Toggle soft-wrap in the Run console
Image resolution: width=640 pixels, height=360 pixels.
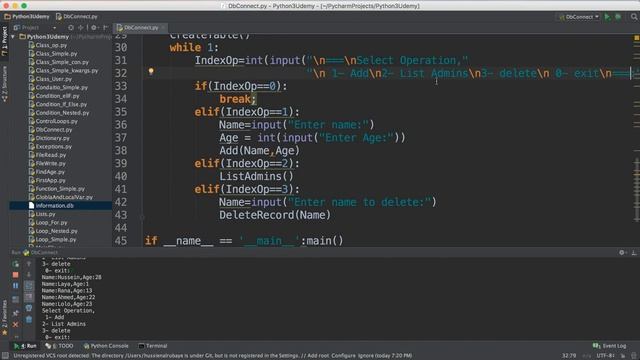coord(29,286)
